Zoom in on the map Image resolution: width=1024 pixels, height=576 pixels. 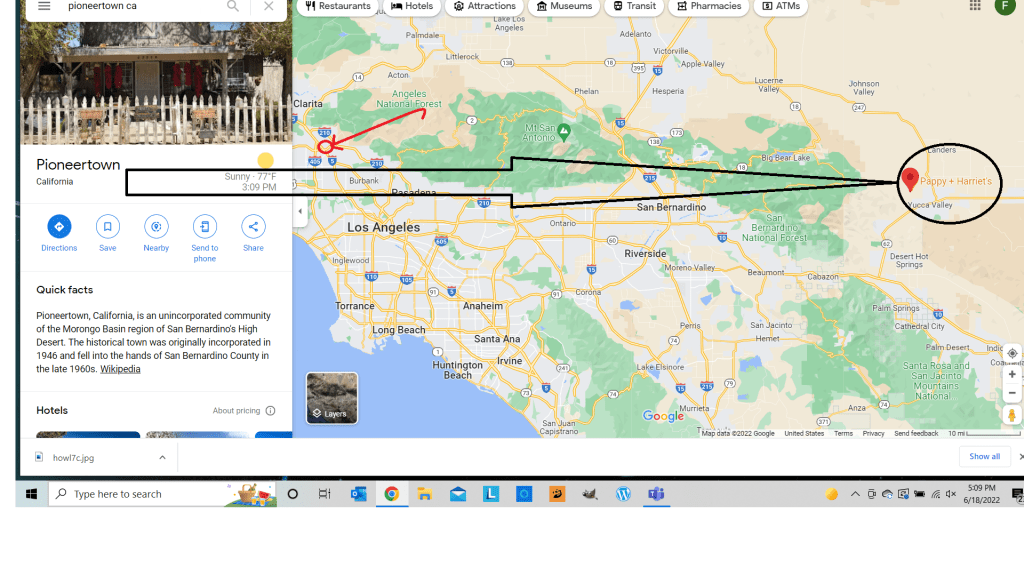tap(1012, 374)
